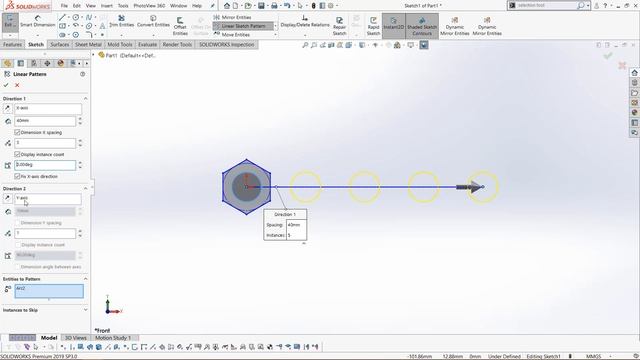640x360 pixels.
Task: Toggle Direction 2 Display instance count checkbox
Action: tap(18, 245)
